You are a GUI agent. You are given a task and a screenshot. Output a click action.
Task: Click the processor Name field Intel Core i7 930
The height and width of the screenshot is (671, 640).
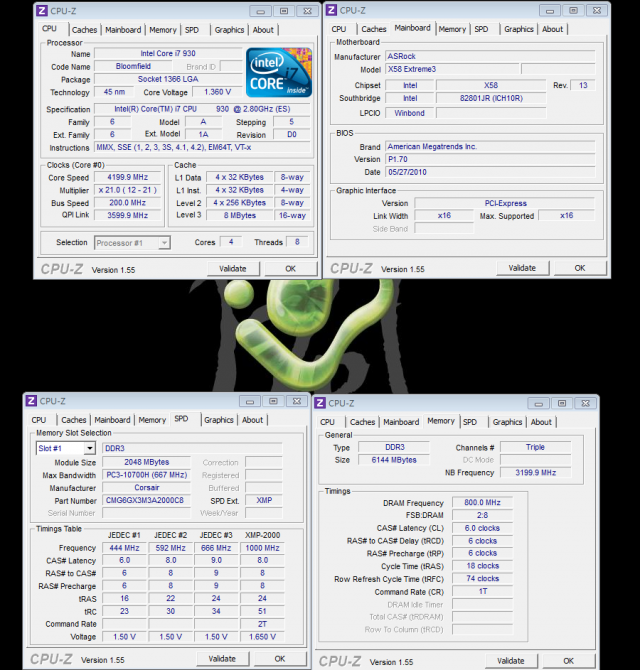coord(168,53)
